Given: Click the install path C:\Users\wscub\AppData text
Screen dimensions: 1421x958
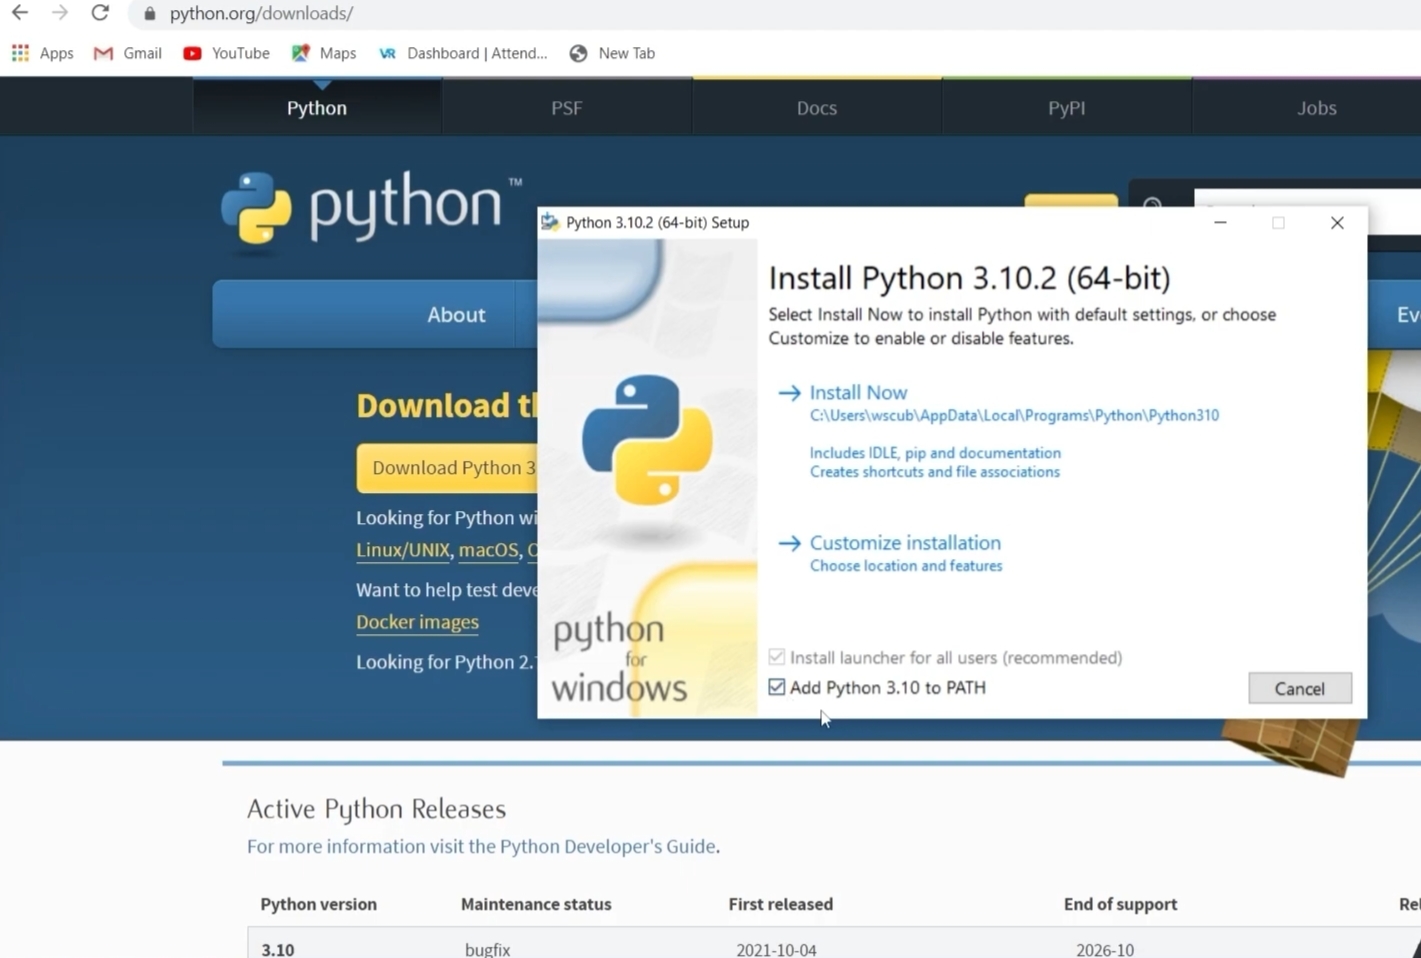Looking at the screenshot, I should click(1014, 415).
